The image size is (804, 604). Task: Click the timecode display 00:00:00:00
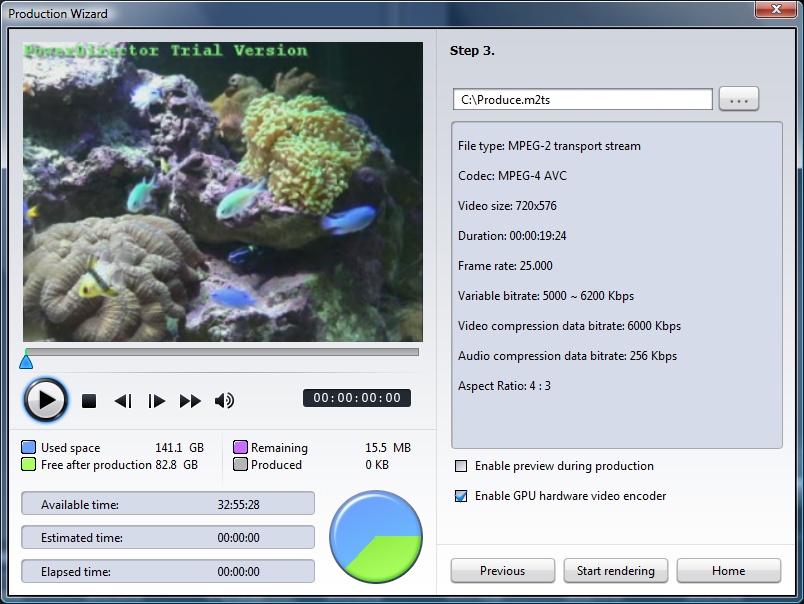[357, 398]
